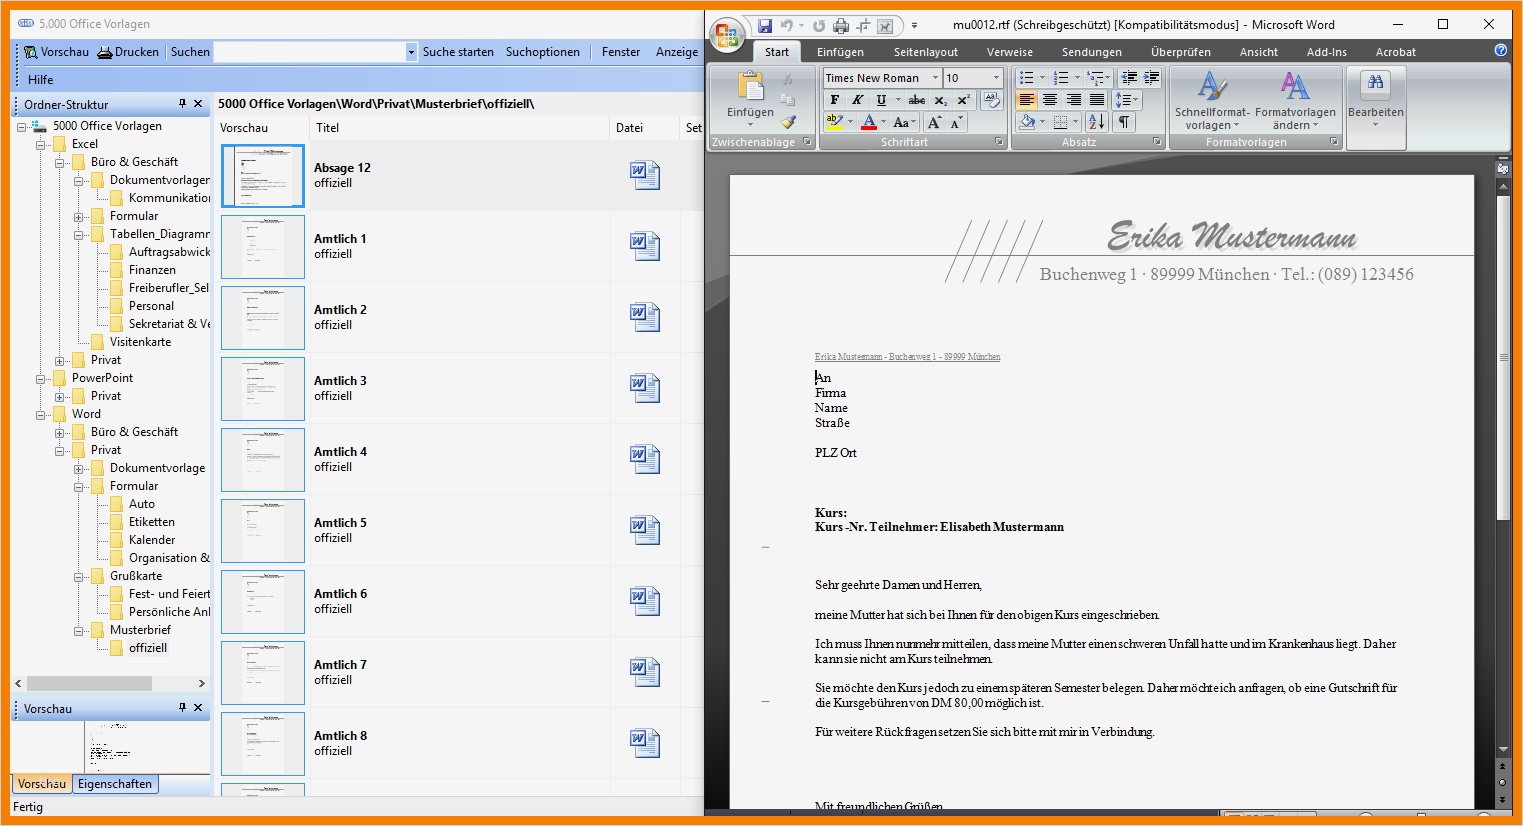Show paragraph marks with the pilcrow button
The width and height of the screenshot is (1523, 826).
(1124, 122)
